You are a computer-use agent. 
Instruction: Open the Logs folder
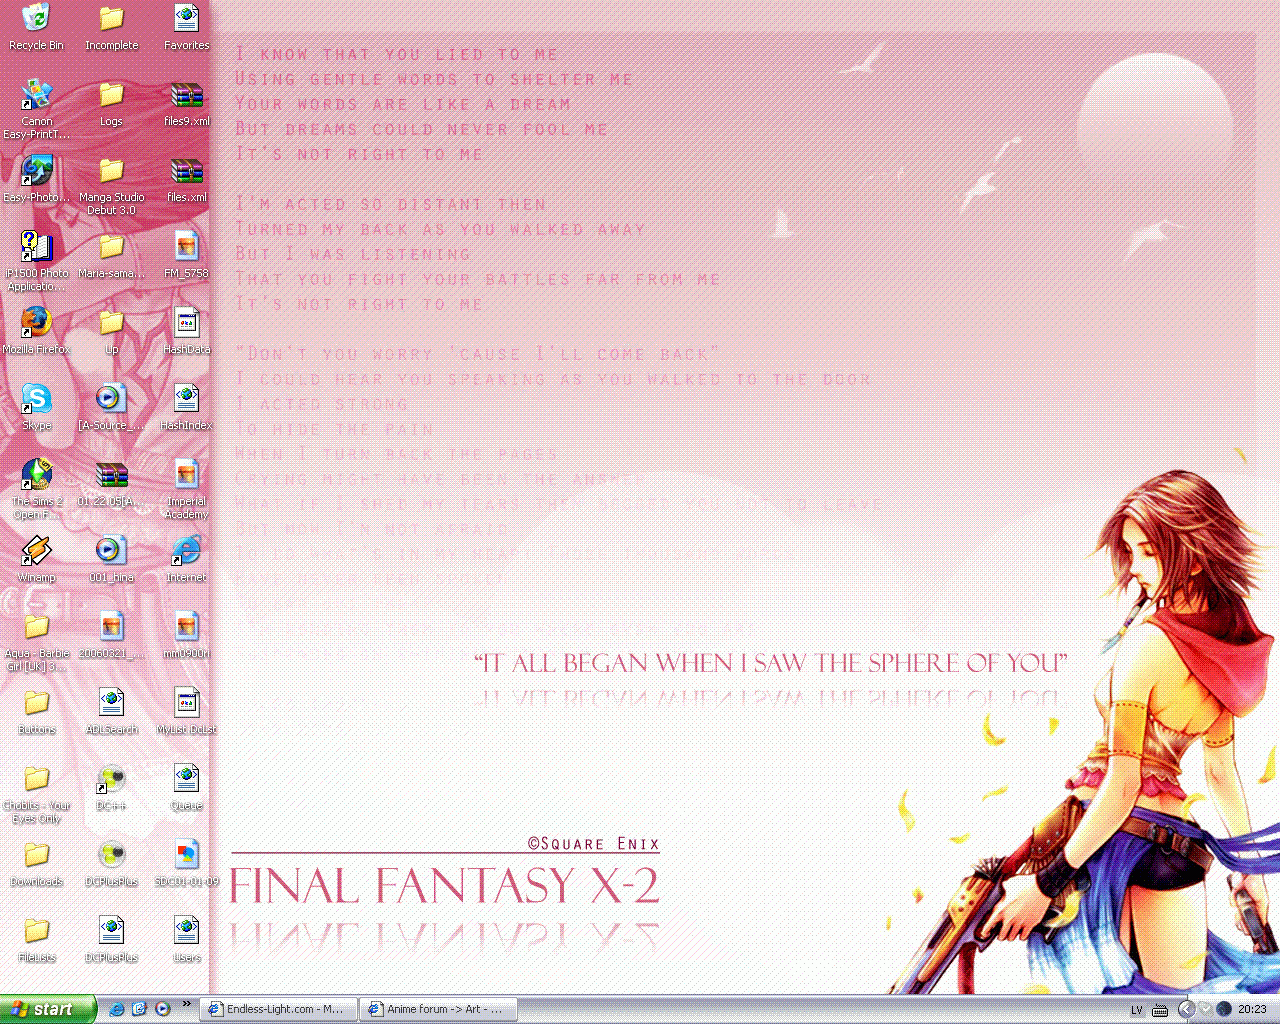pyautogui.click(x=111, y=103)
